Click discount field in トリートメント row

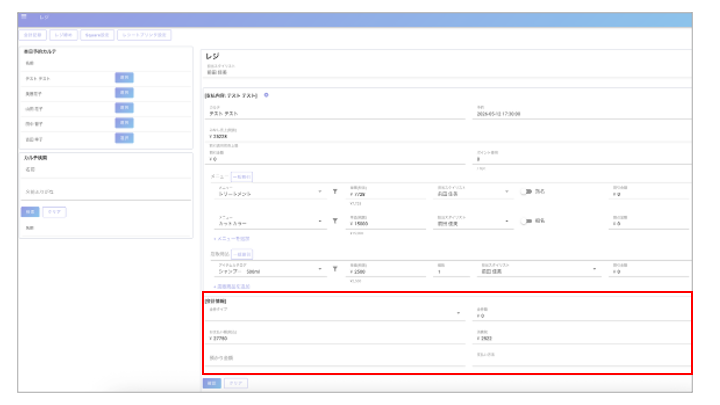tap(649, 191)
